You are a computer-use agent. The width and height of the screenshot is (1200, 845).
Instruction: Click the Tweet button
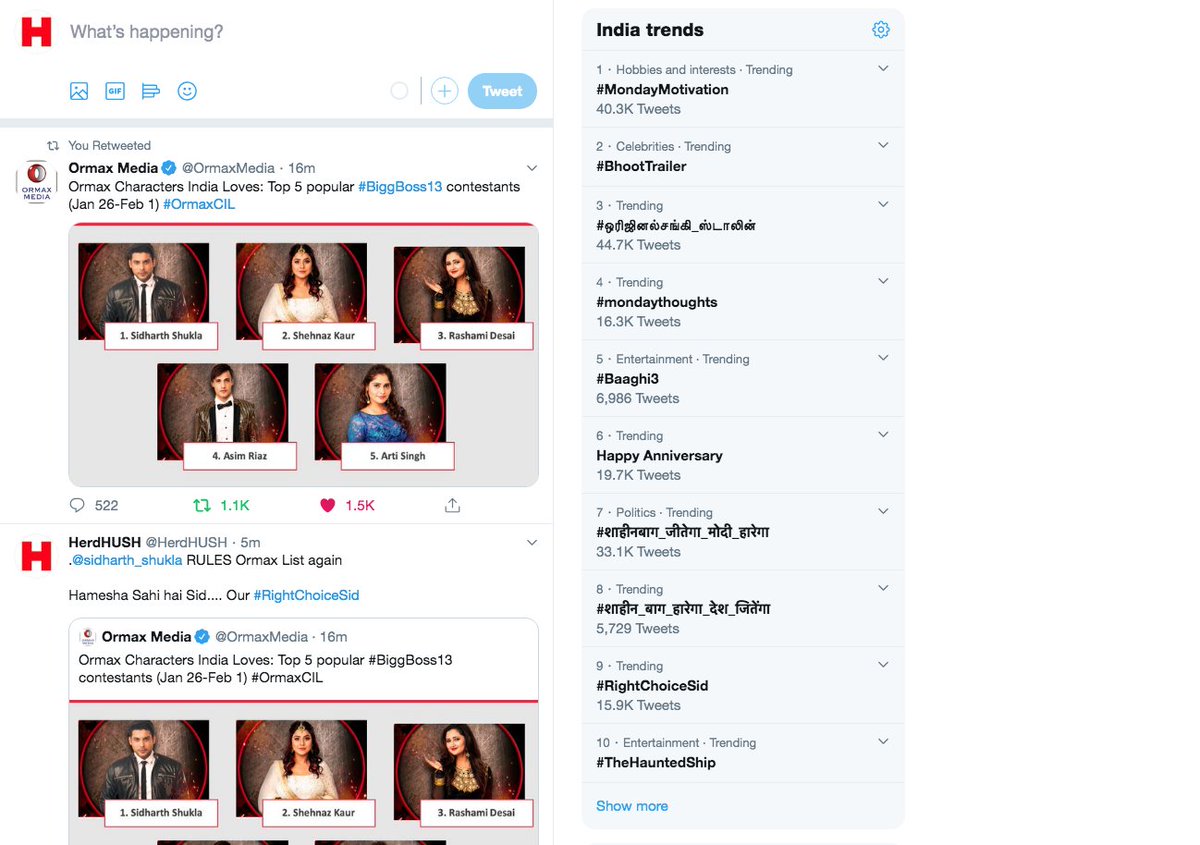click(502, 91)
